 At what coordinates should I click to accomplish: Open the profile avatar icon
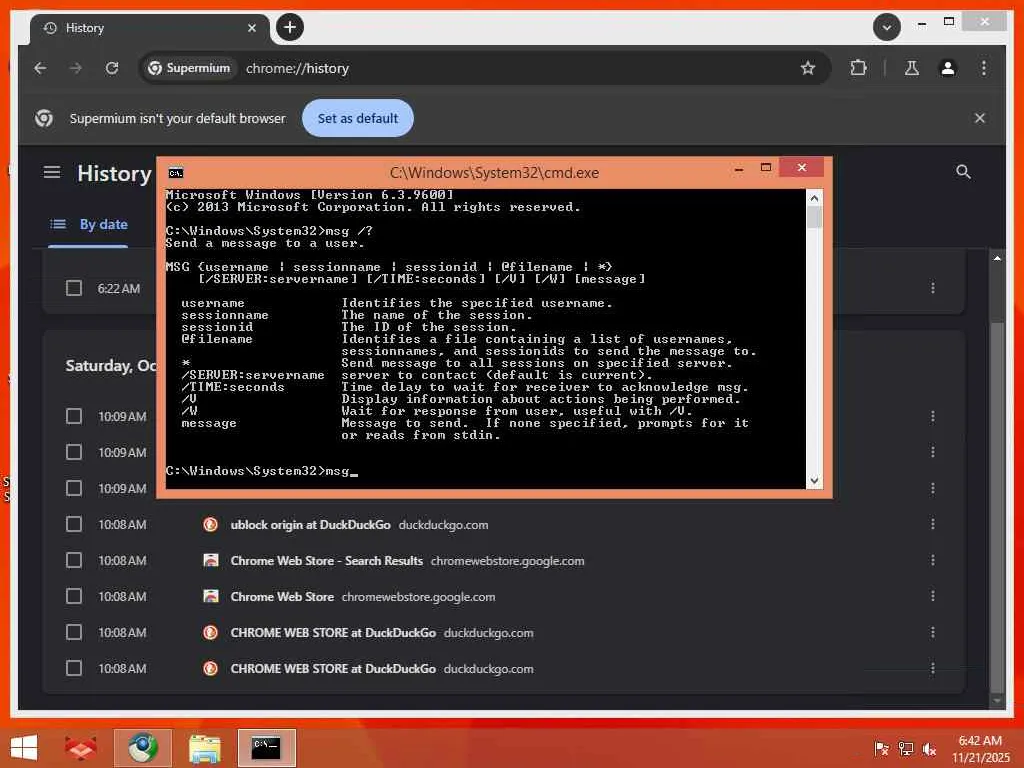[x=948, y=68]
